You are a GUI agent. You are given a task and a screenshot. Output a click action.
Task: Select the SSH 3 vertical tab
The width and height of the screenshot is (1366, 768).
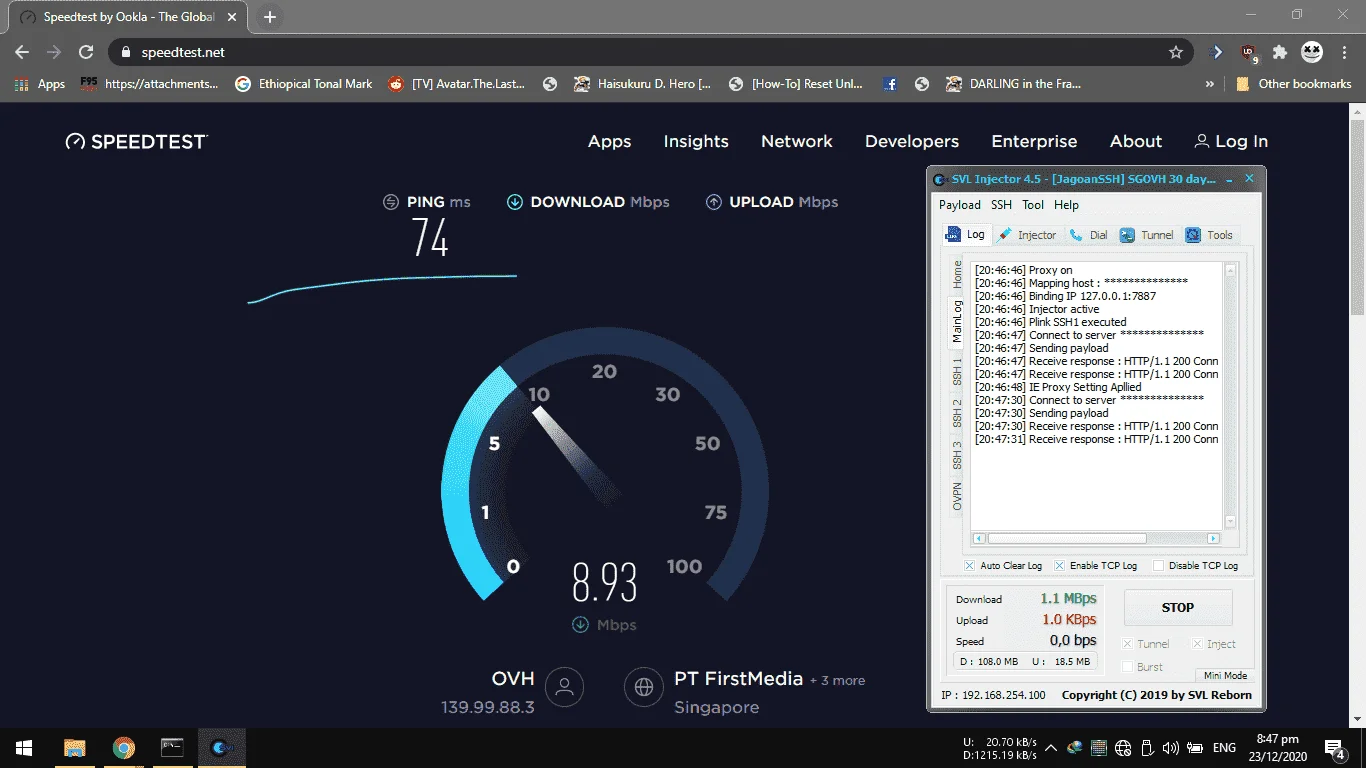[957, 455]
